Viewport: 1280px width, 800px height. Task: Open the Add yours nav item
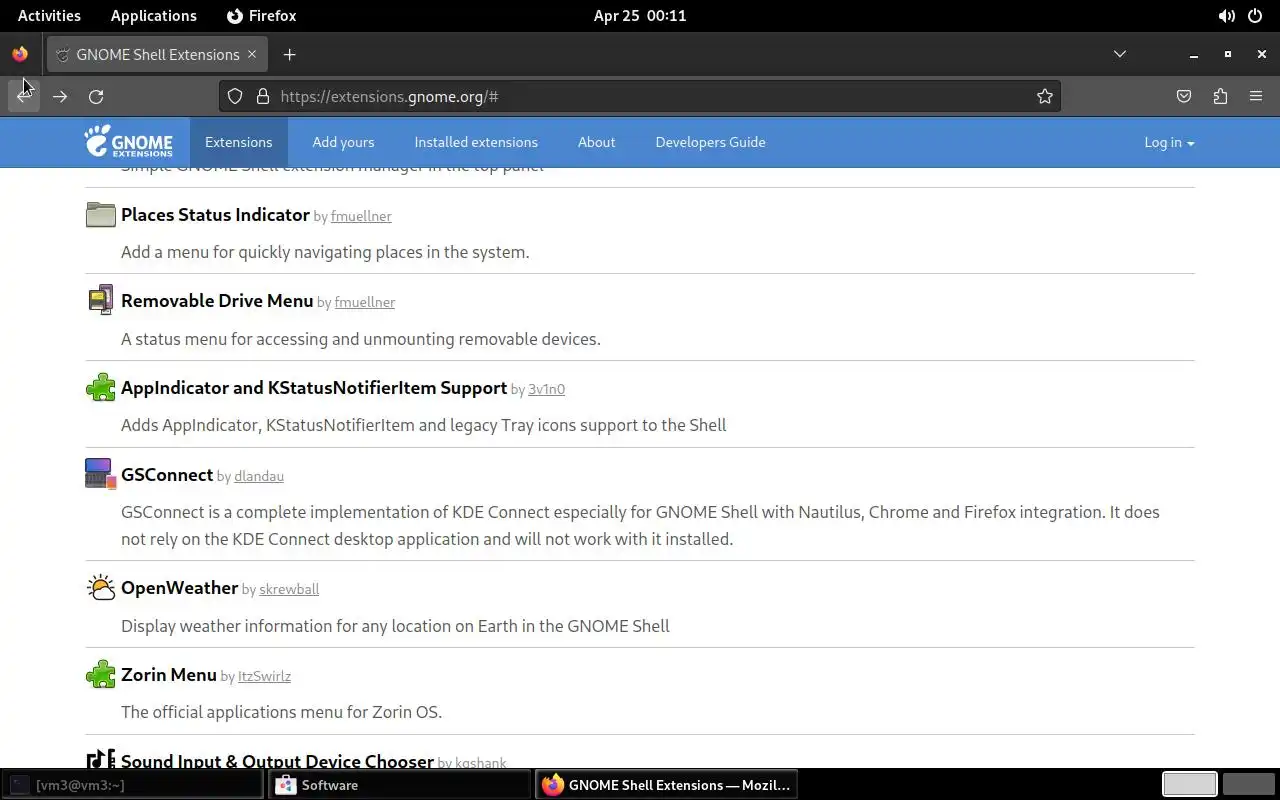pos(343,142)
